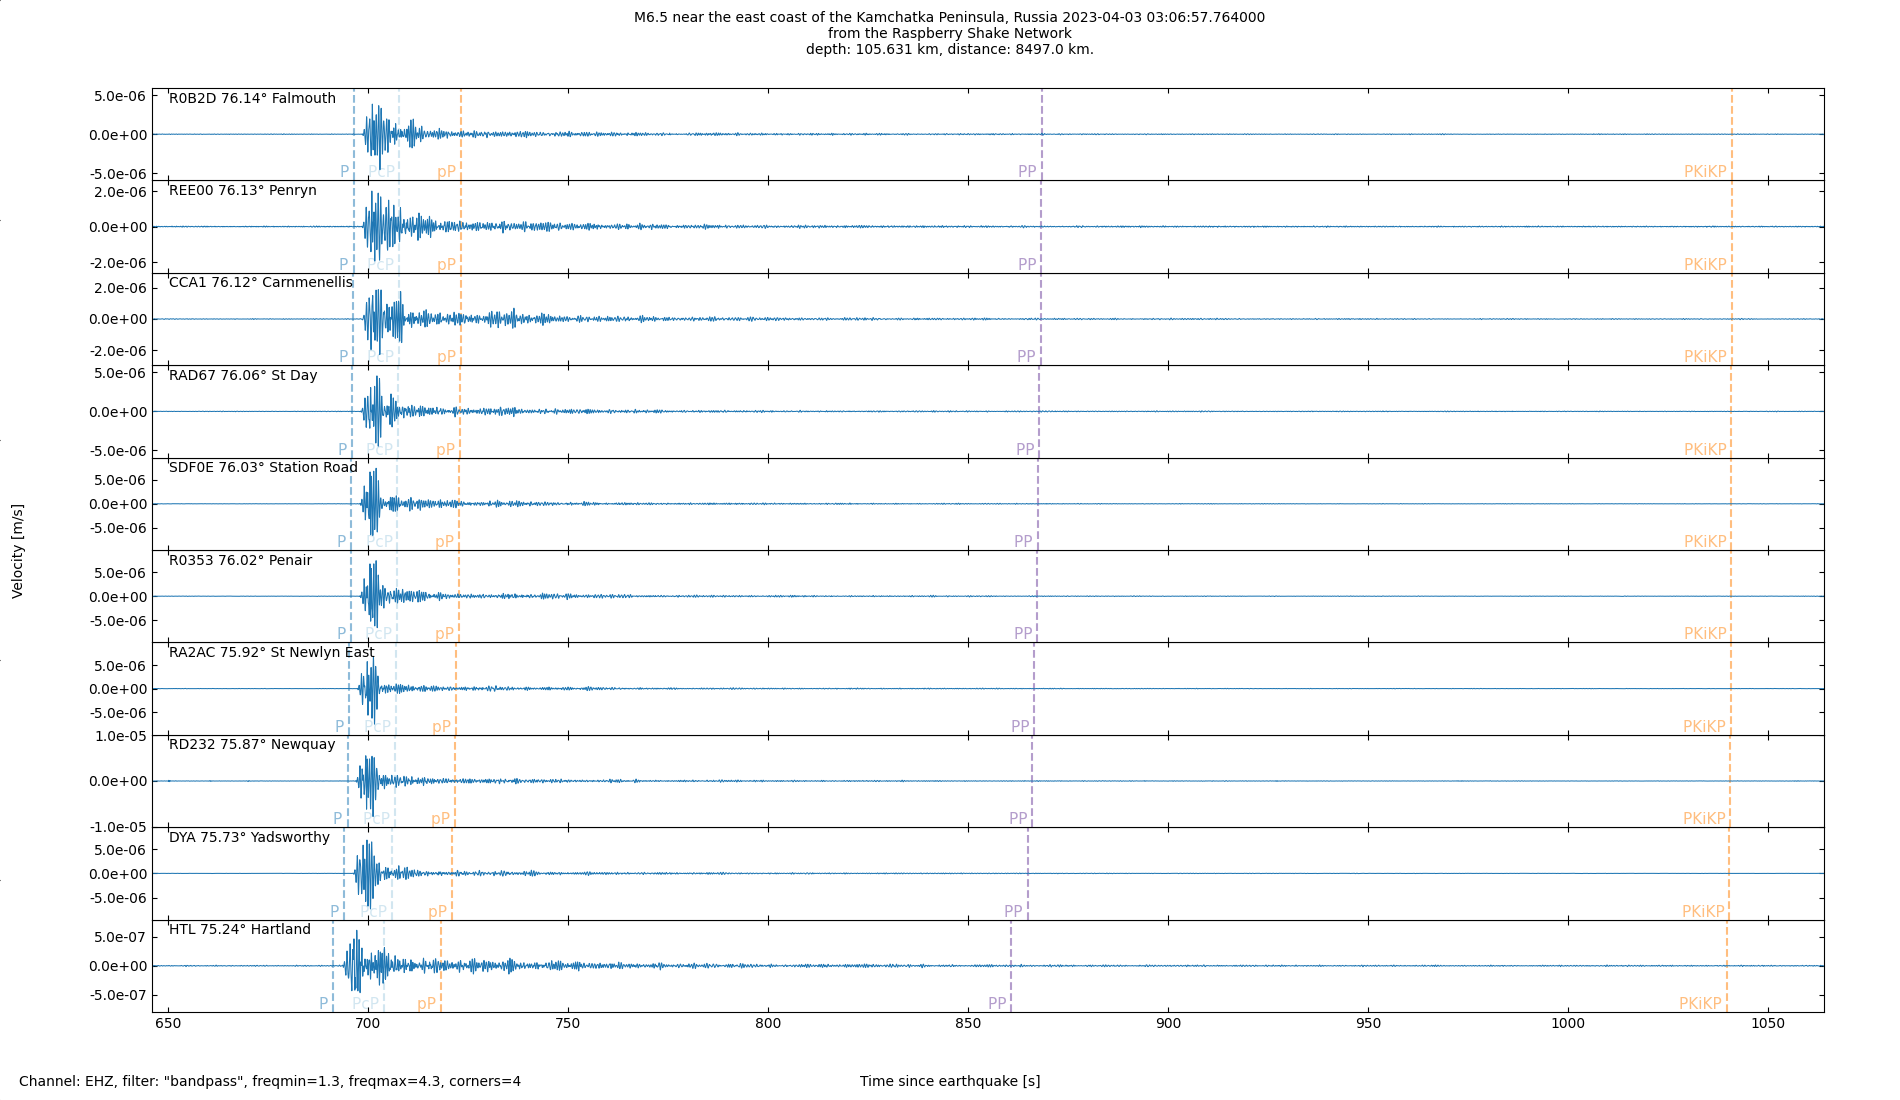Select station label R0B2D 76.14° Falmouth
The width and height of the screenshot is (1900, 1100).
(x=252, y=98)
